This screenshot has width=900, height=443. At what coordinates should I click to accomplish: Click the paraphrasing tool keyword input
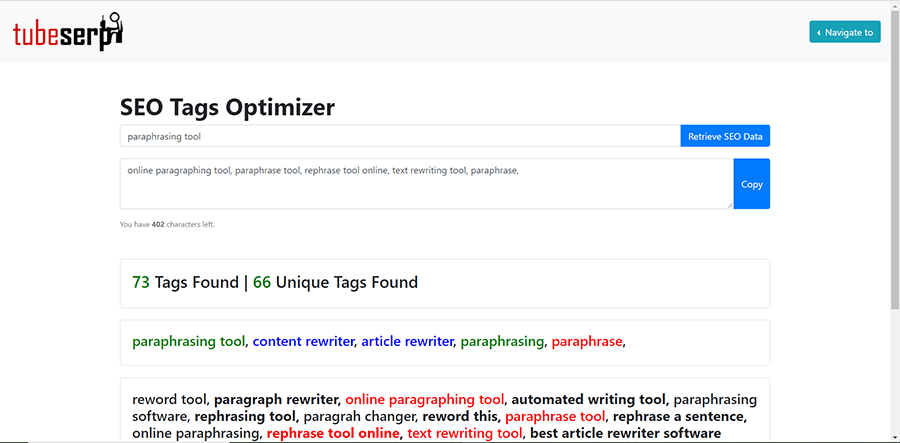pyautogui.click(x=400, y=136)
